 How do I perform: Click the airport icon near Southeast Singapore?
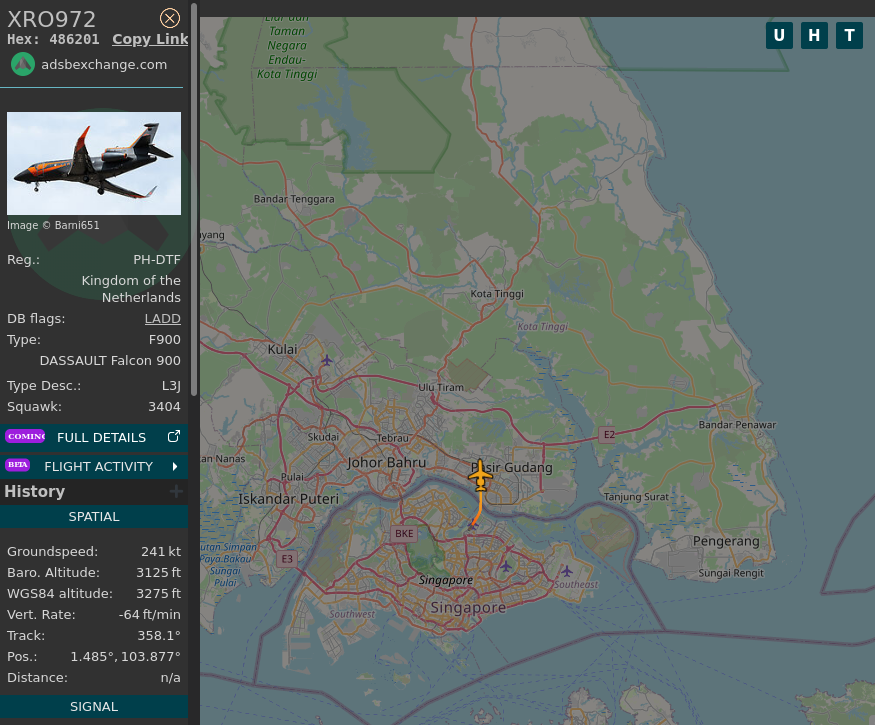(567, 571)
